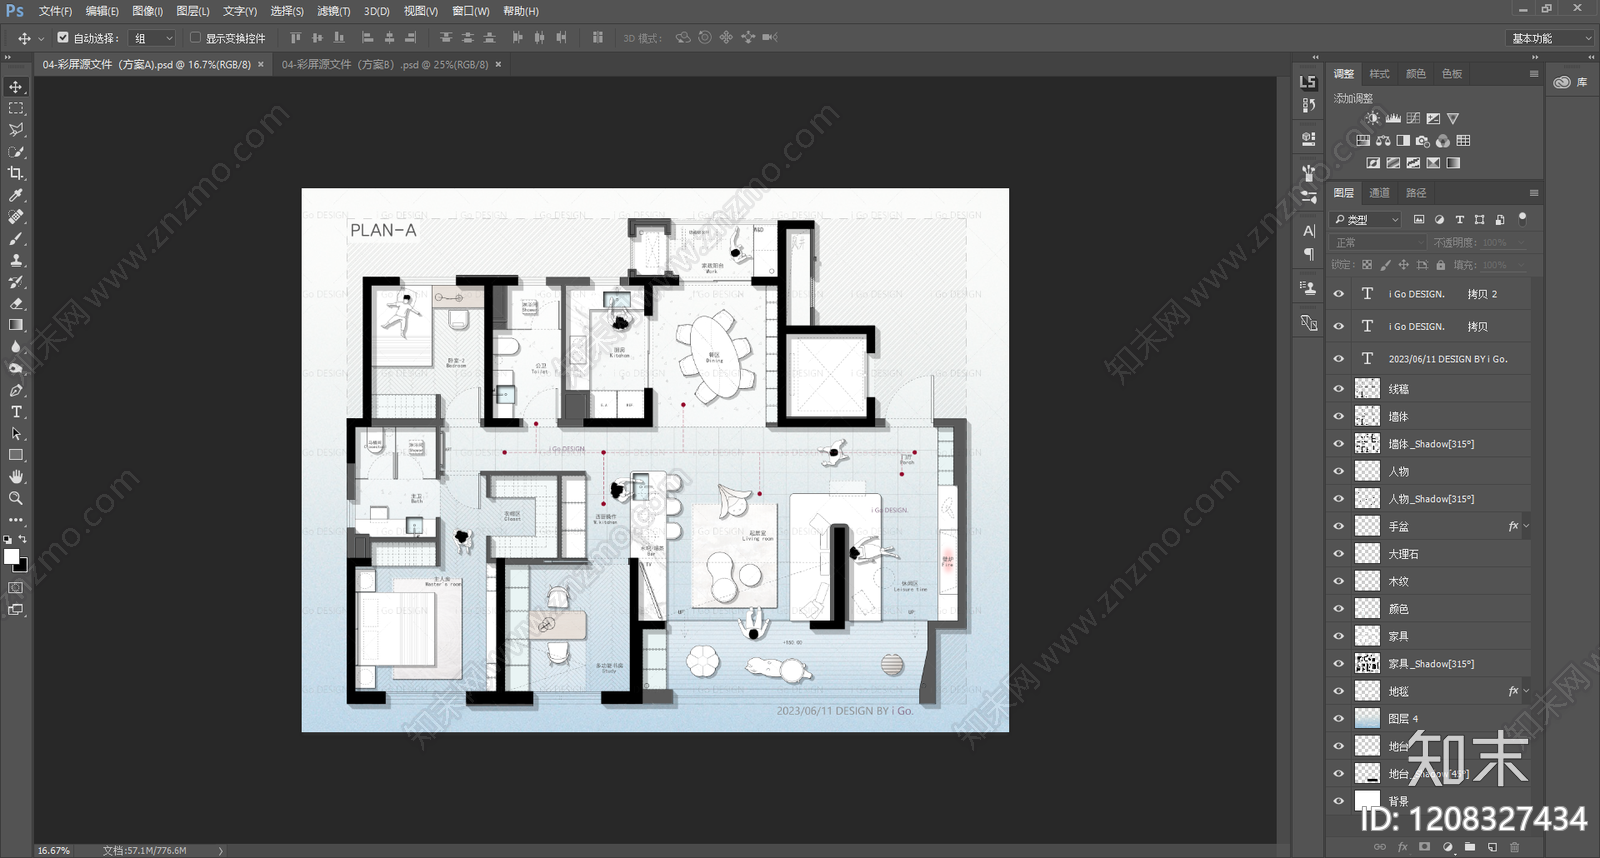Click the background color swatch
The width and height of the screenshot is (1600, 858).
pyautogui.click(x=22, y=566)
